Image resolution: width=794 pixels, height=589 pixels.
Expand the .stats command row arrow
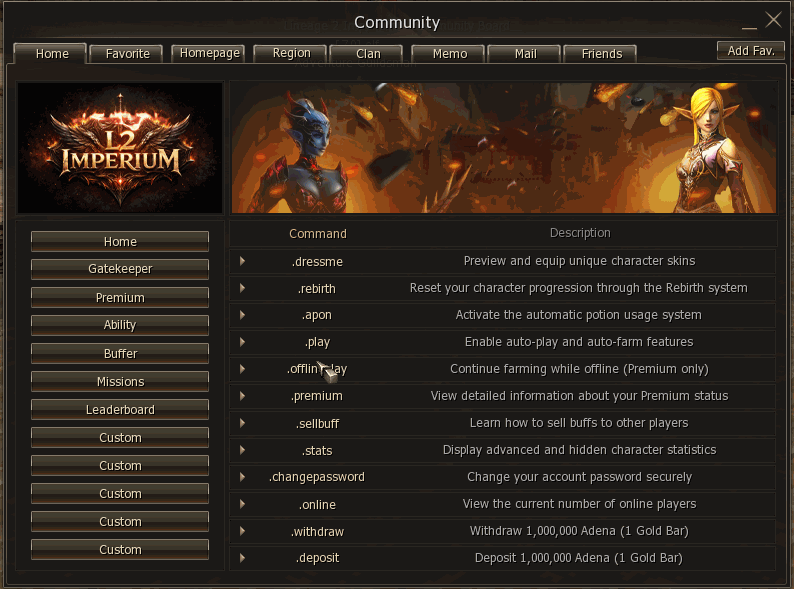243,450
